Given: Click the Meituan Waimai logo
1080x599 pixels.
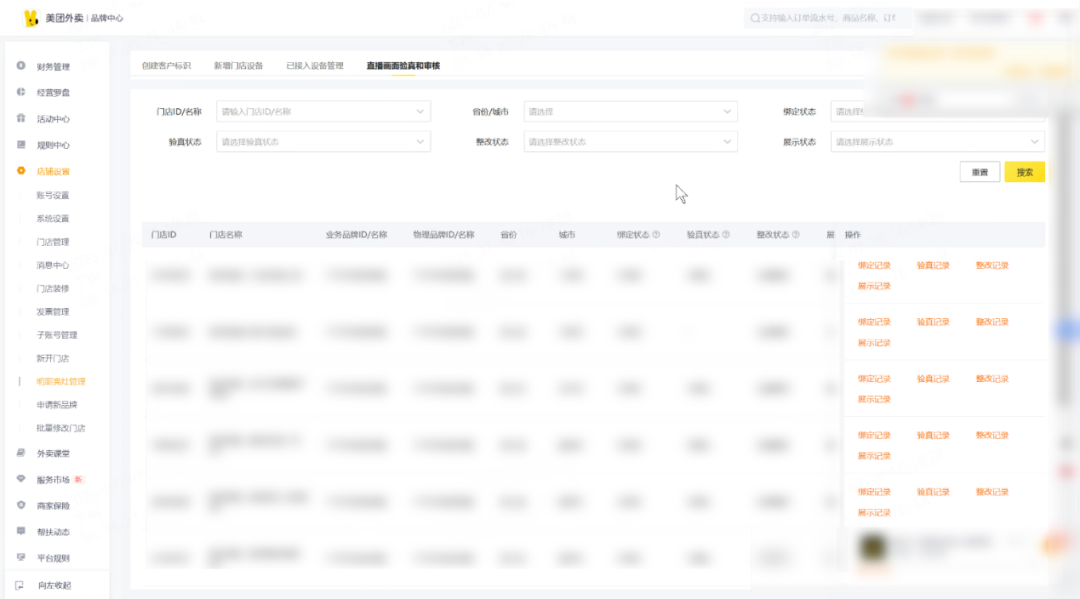Looking at the screenshot, I should (x=30, y=18).
